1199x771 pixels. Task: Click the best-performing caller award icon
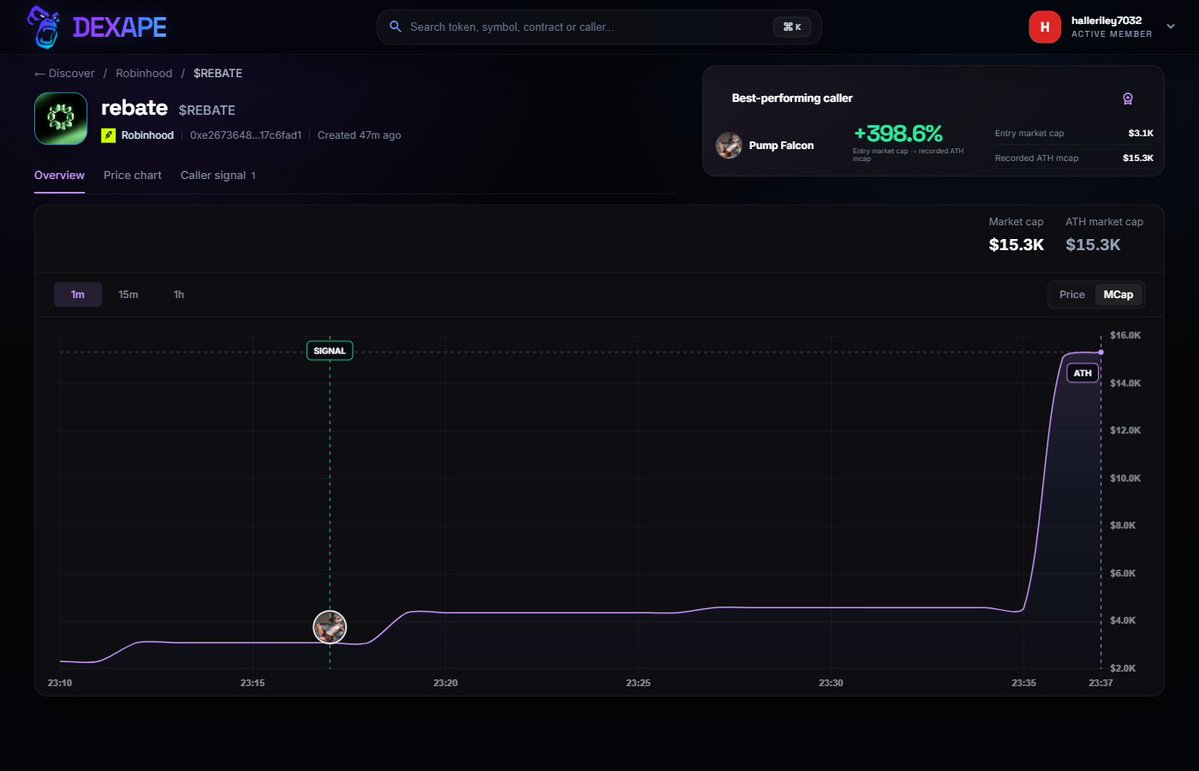(1127, 99)
